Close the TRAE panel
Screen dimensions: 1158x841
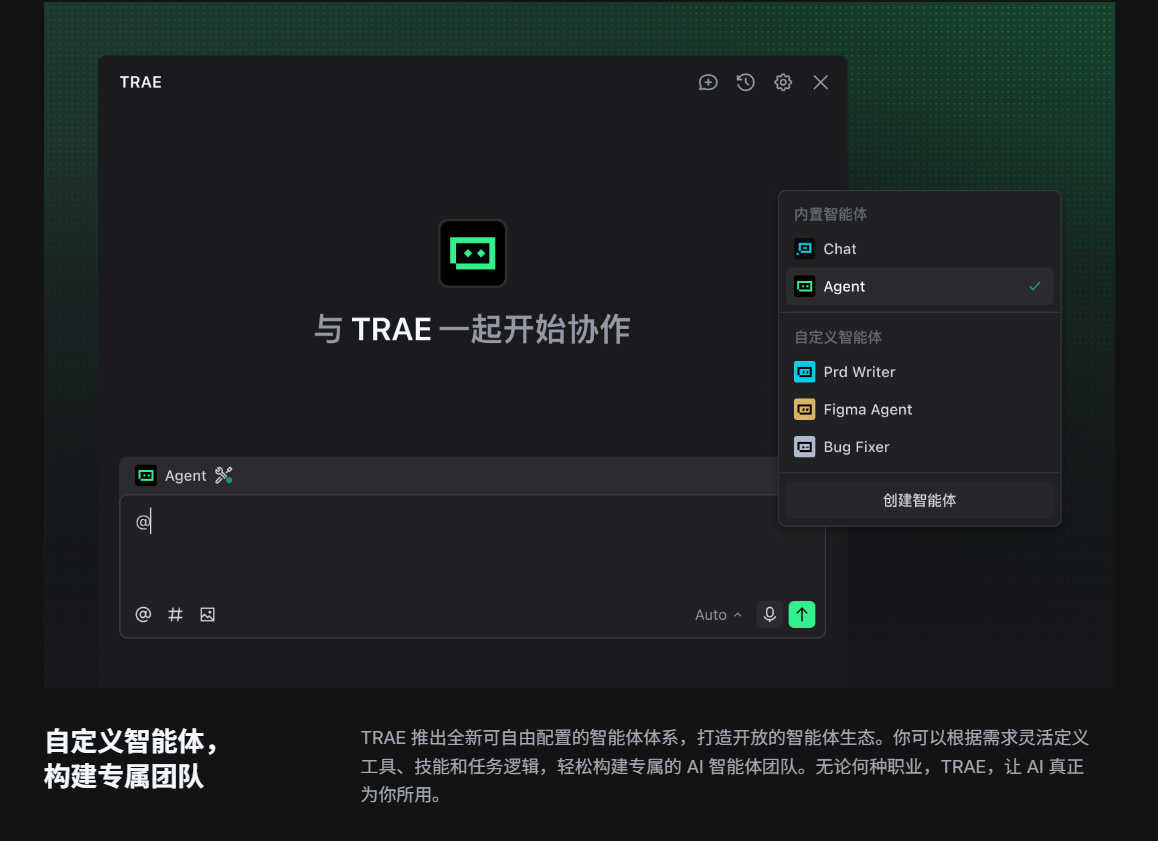[820, 82]
